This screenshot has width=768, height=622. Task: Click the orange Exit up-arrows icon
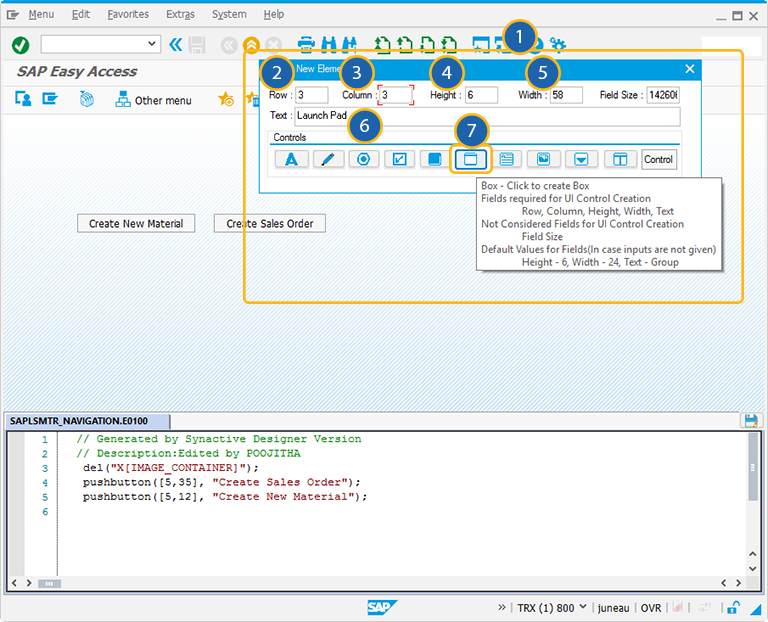coord(251,45)
